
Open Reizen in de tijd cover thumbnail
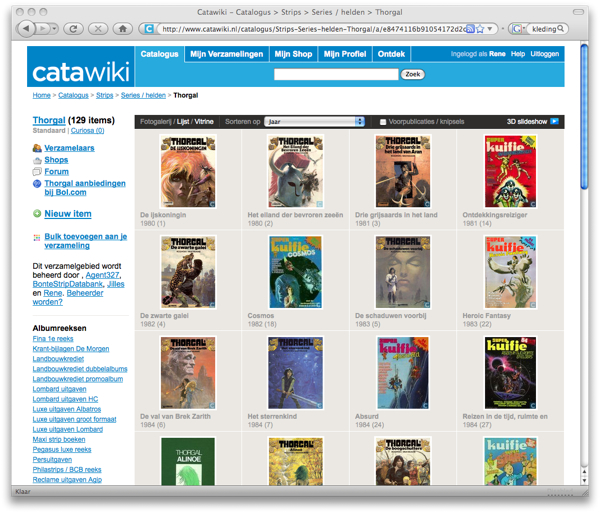[x=510, y=373]
